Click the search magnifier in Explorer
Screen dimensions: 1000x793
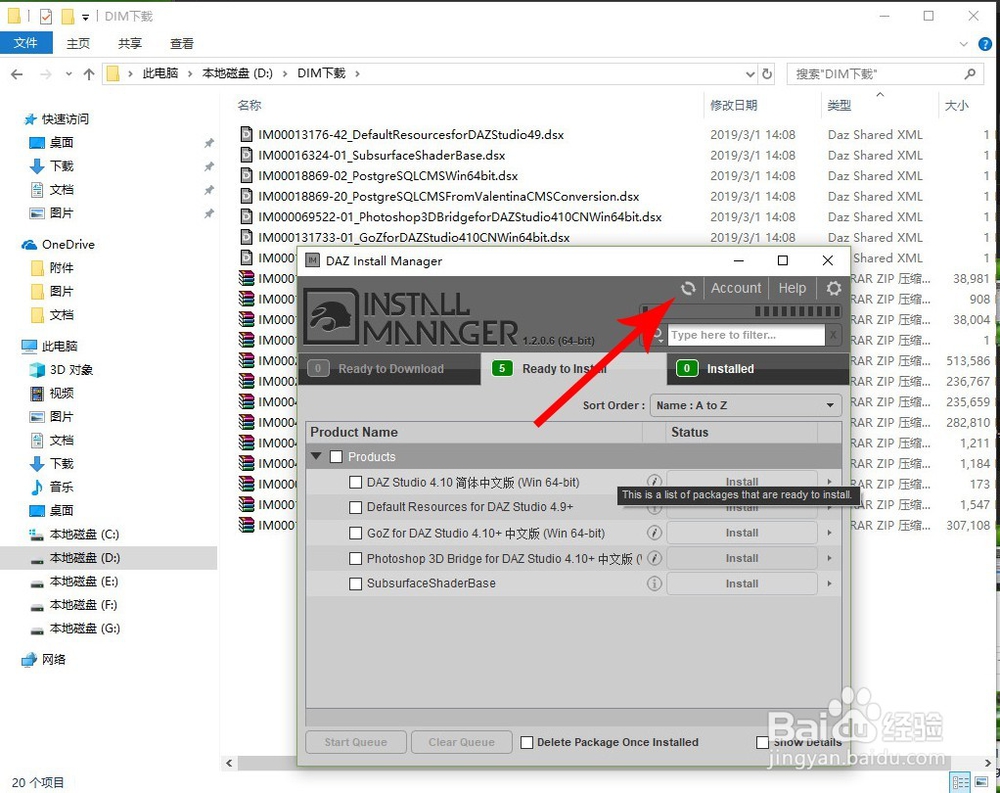(x=969, y=74)
